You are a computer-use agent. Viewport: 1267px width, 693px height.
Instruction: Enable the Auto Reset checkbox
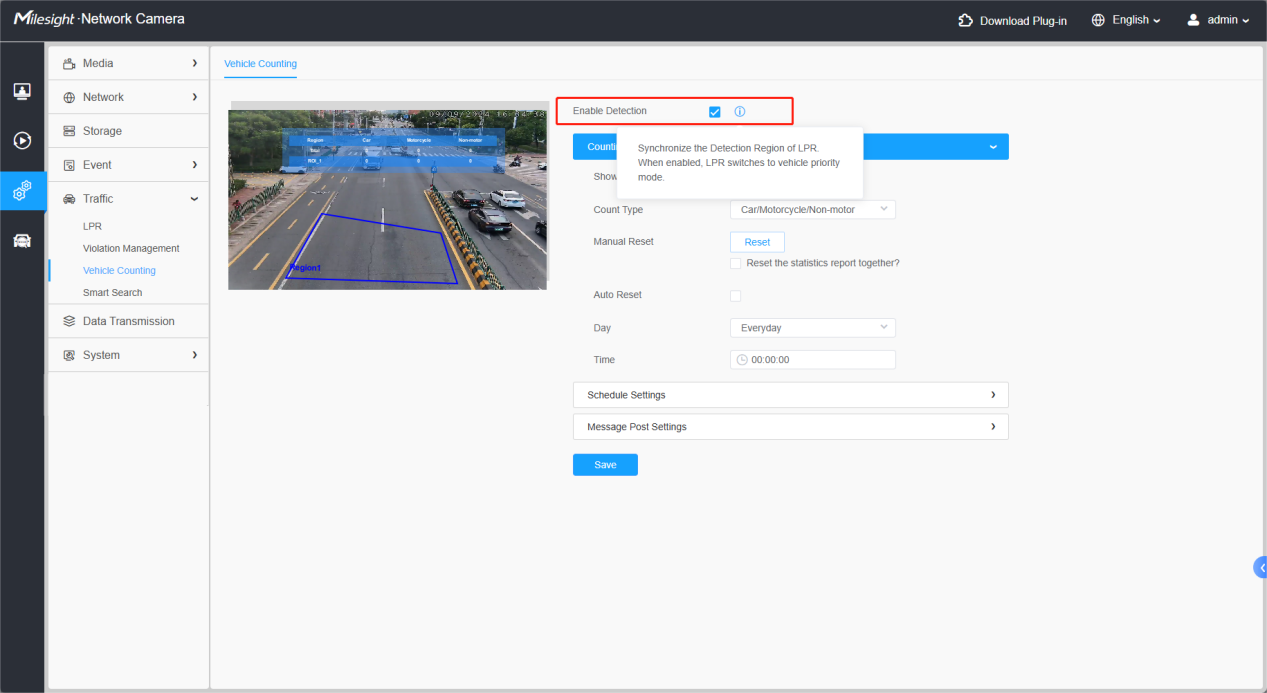pos(736,295)
